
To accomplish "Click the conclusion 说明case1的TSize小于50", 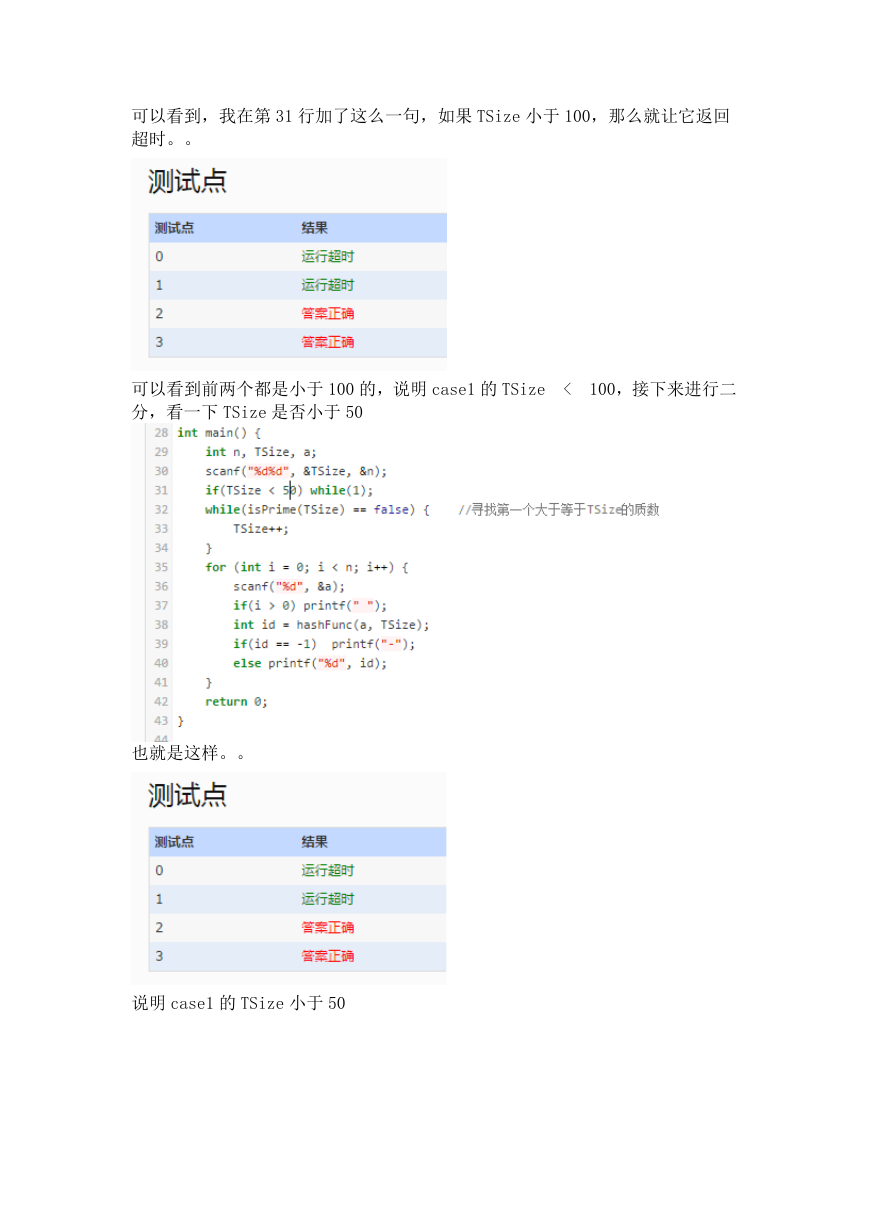I will 239,1002.
